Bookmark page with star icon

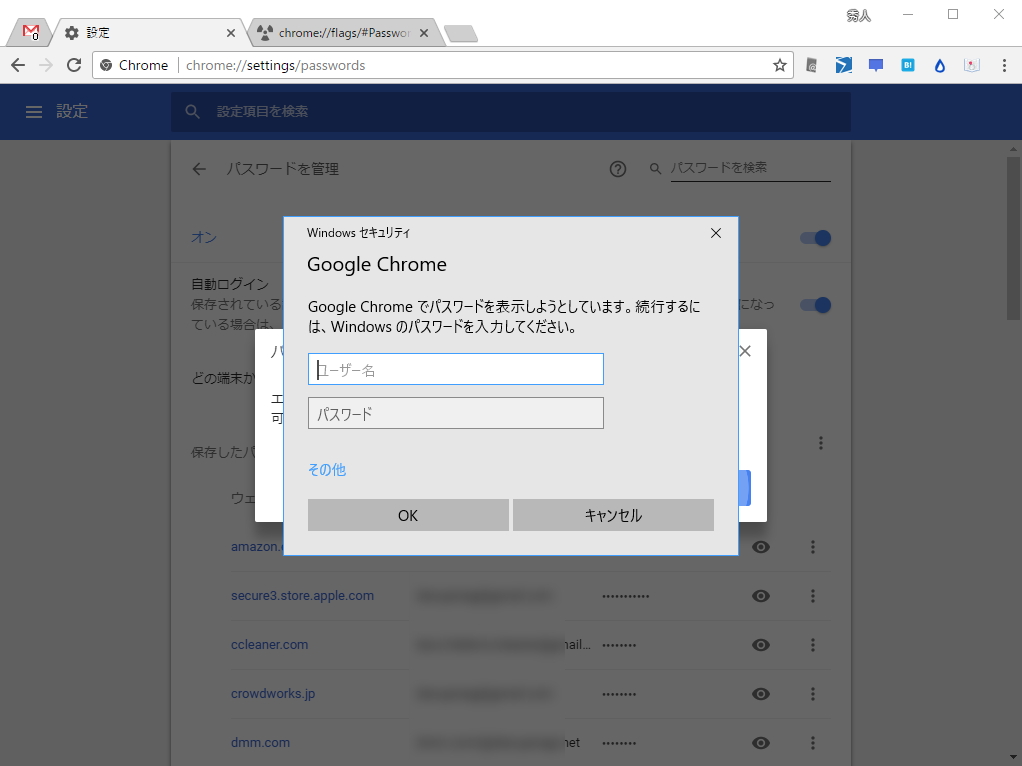pos(780,65)
